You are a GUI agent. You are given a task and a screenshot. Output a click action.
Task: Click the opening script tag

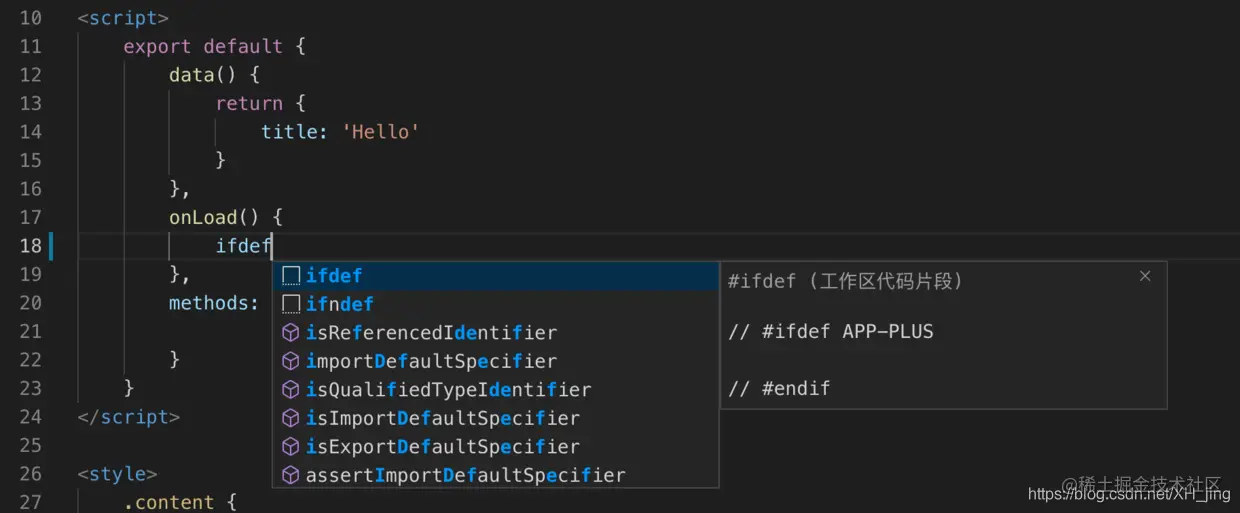123,19
